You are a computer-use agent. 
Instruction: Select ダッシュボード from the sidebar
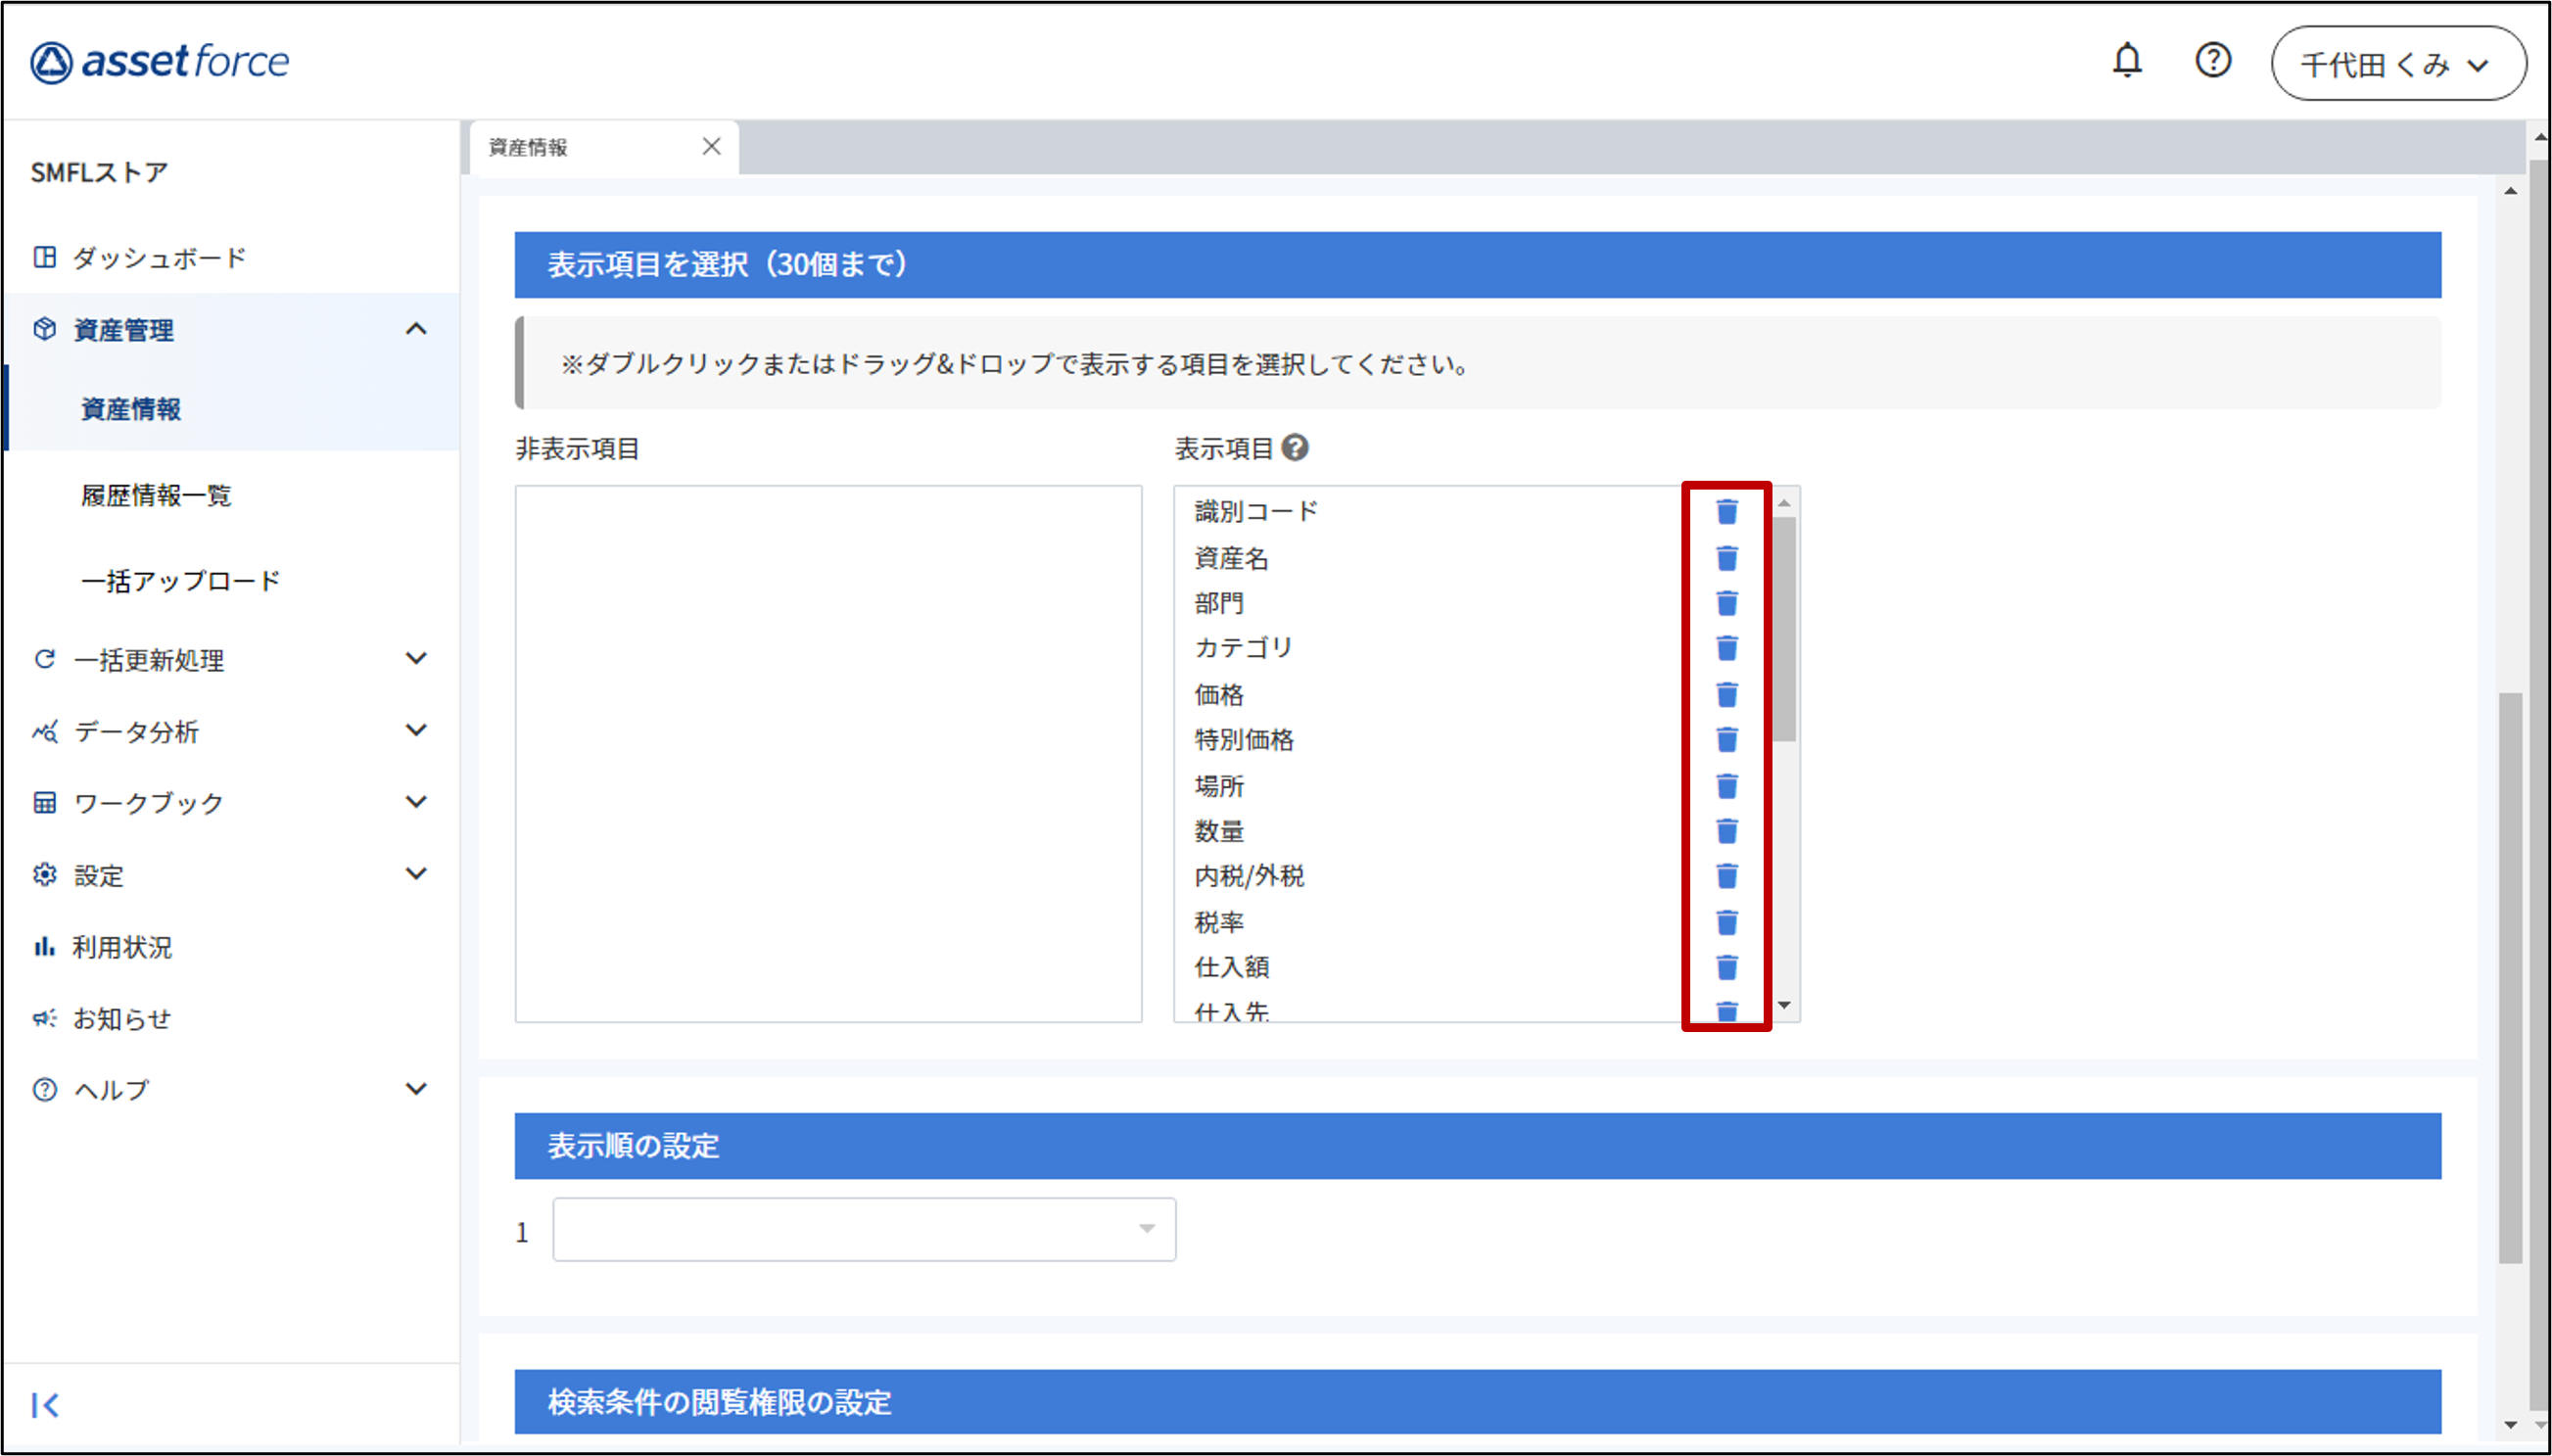pyautogui.click(x=158, y=258)
